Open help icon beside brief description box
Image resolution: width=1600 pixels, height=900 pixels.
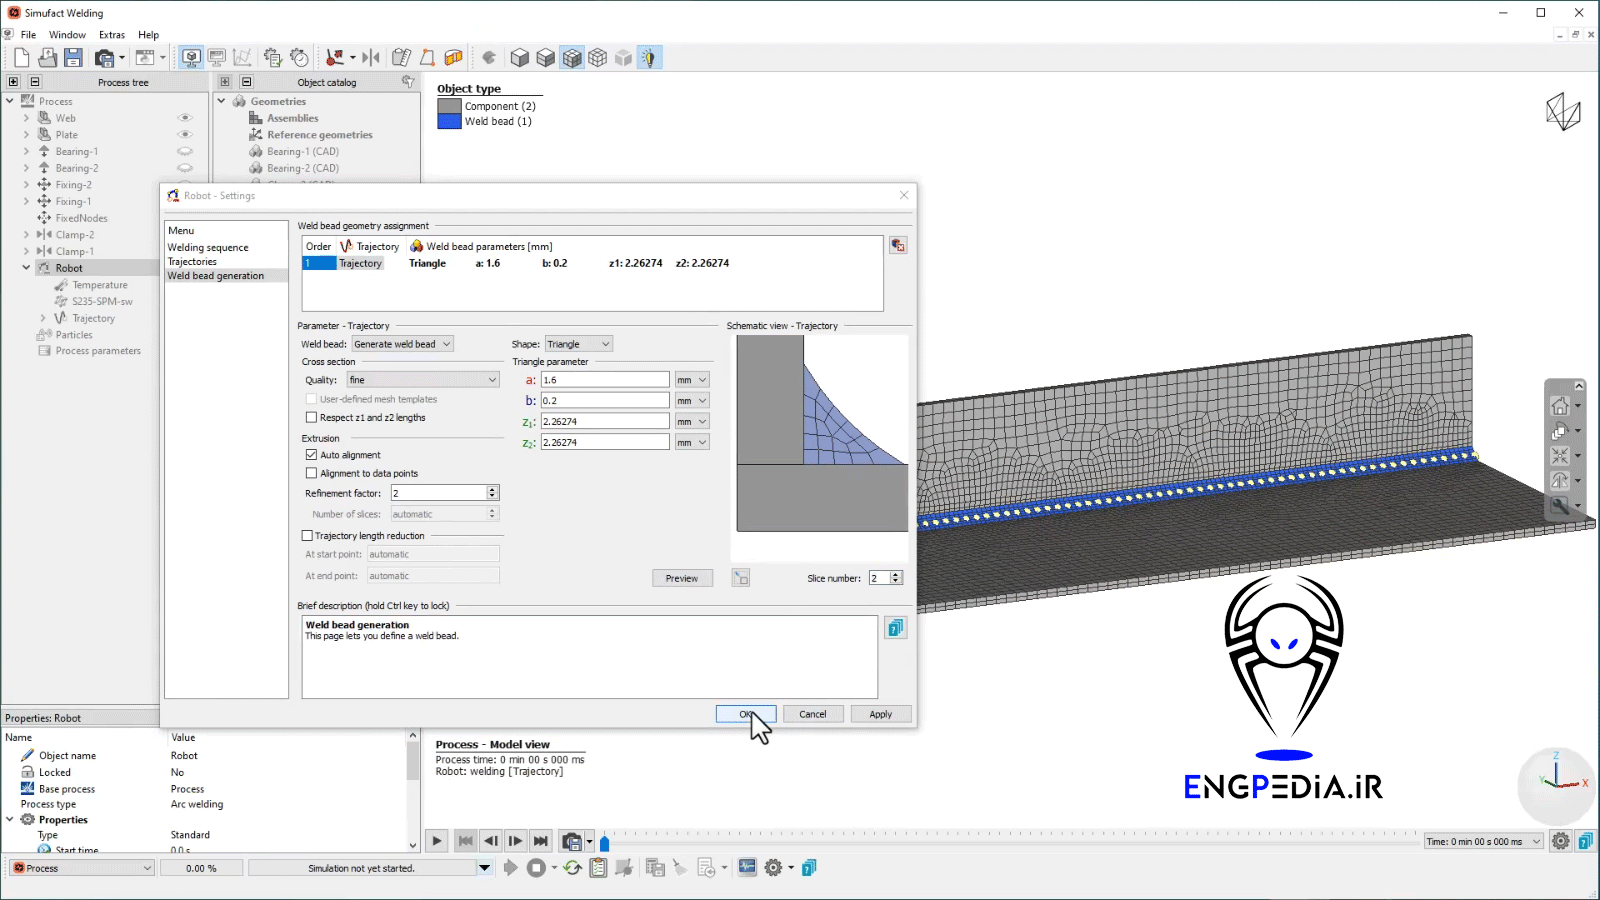[896, 628]
